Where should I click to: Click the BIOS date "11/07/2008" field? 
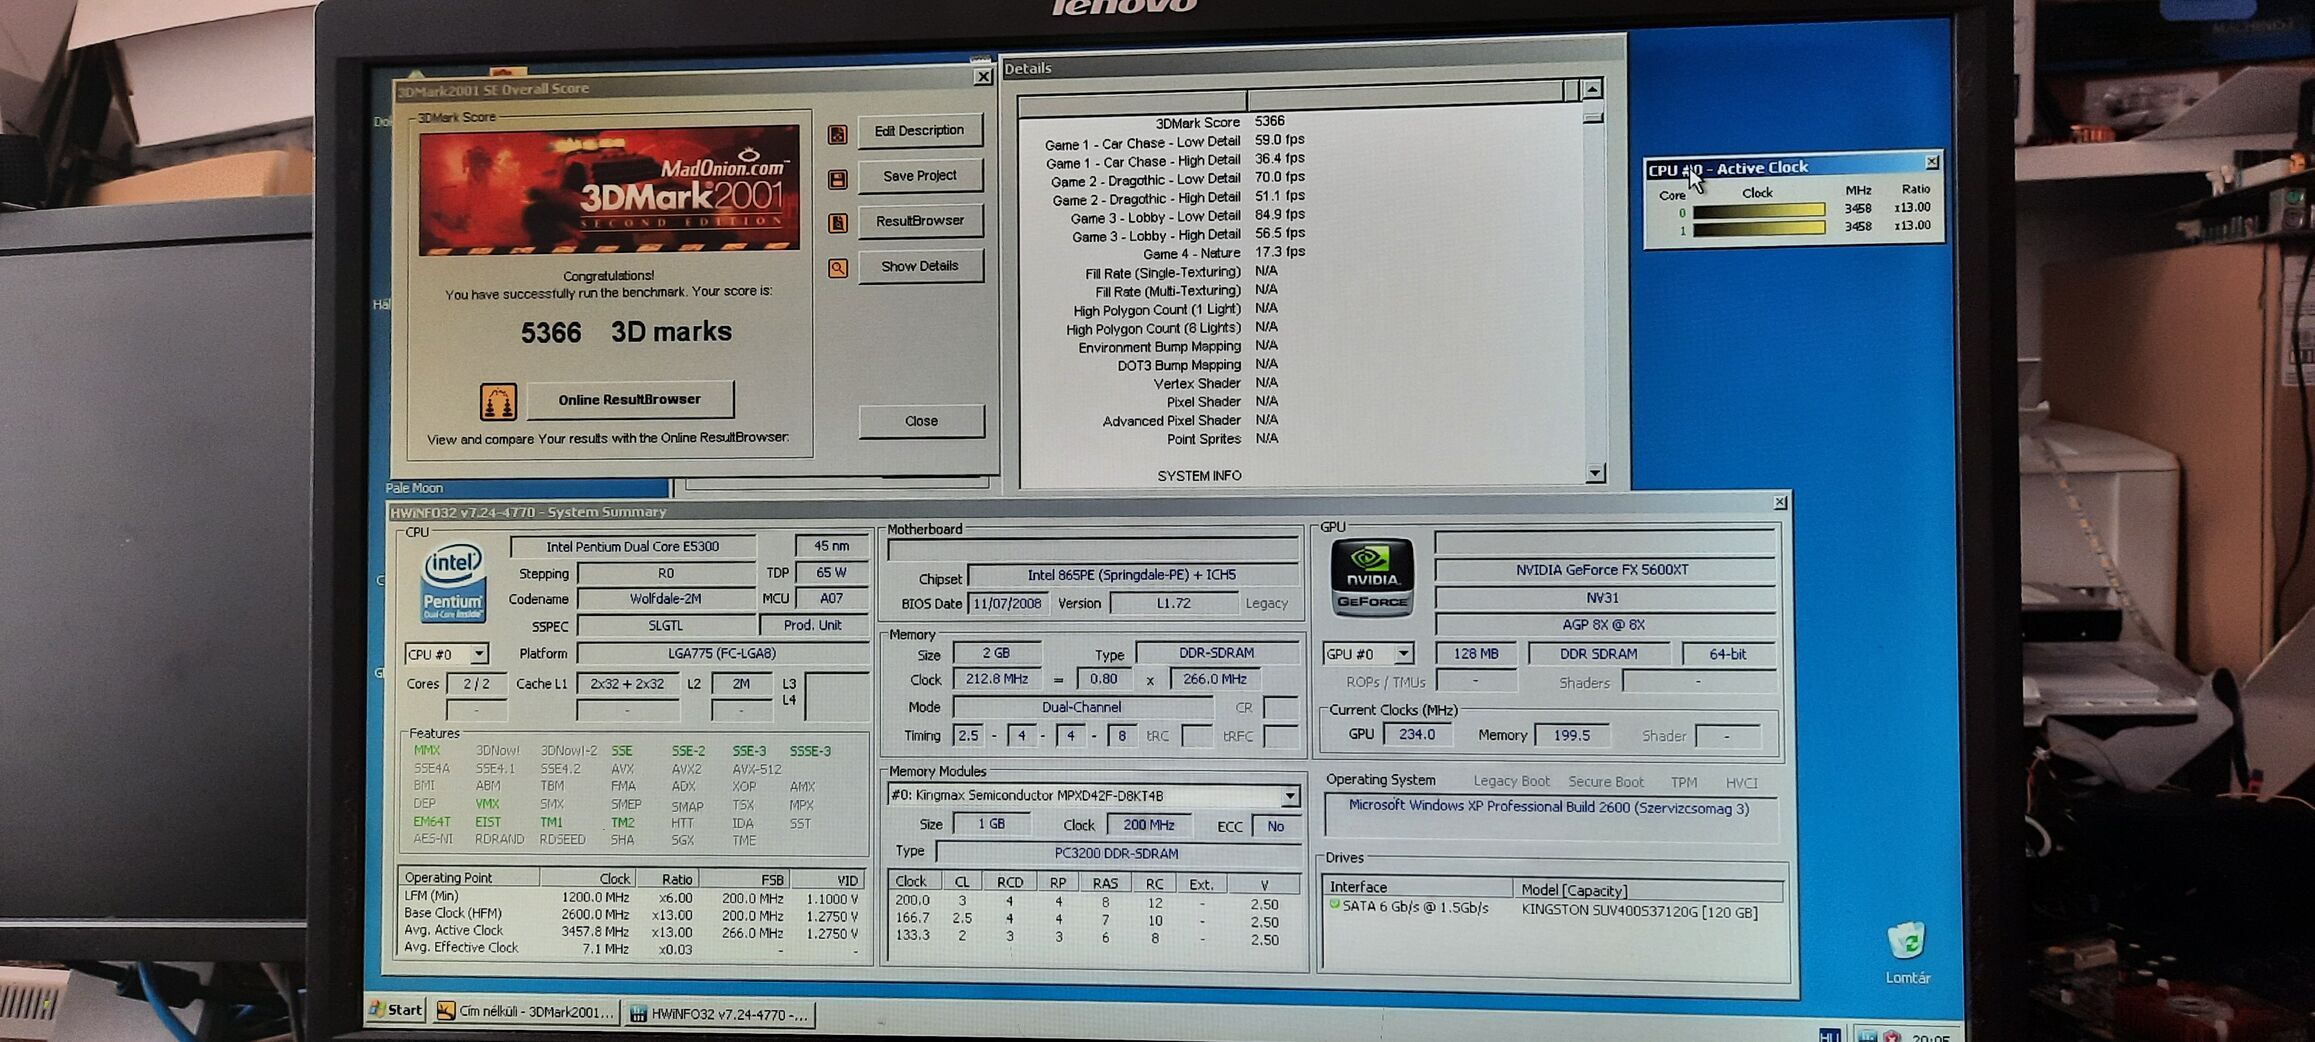[1008, 604]
